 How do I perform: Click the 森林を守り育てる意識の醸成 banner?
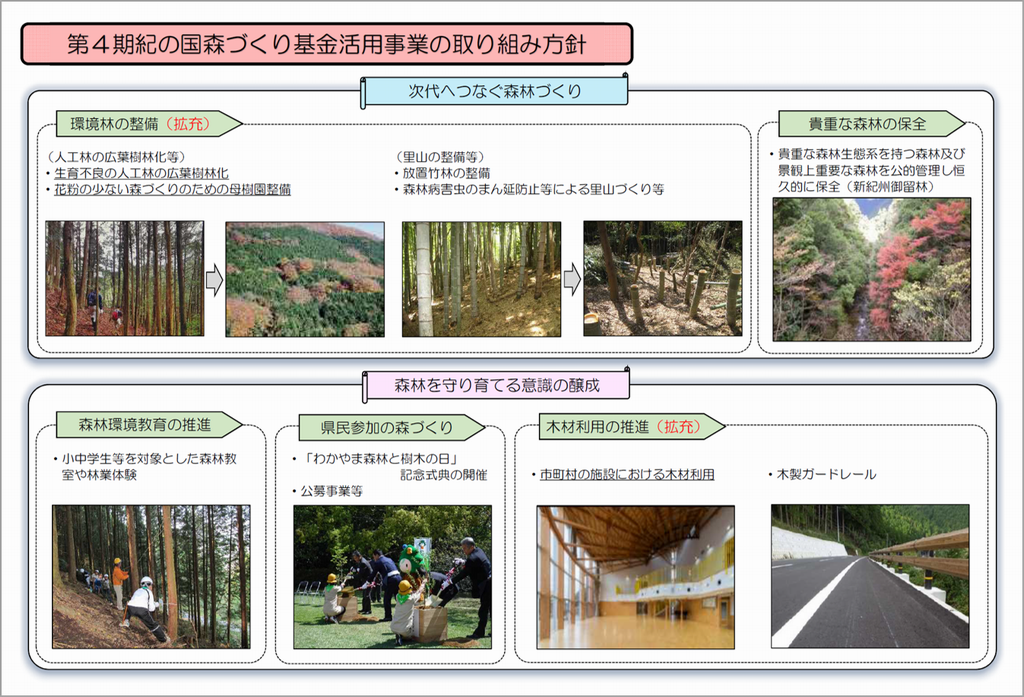[497, 385]
